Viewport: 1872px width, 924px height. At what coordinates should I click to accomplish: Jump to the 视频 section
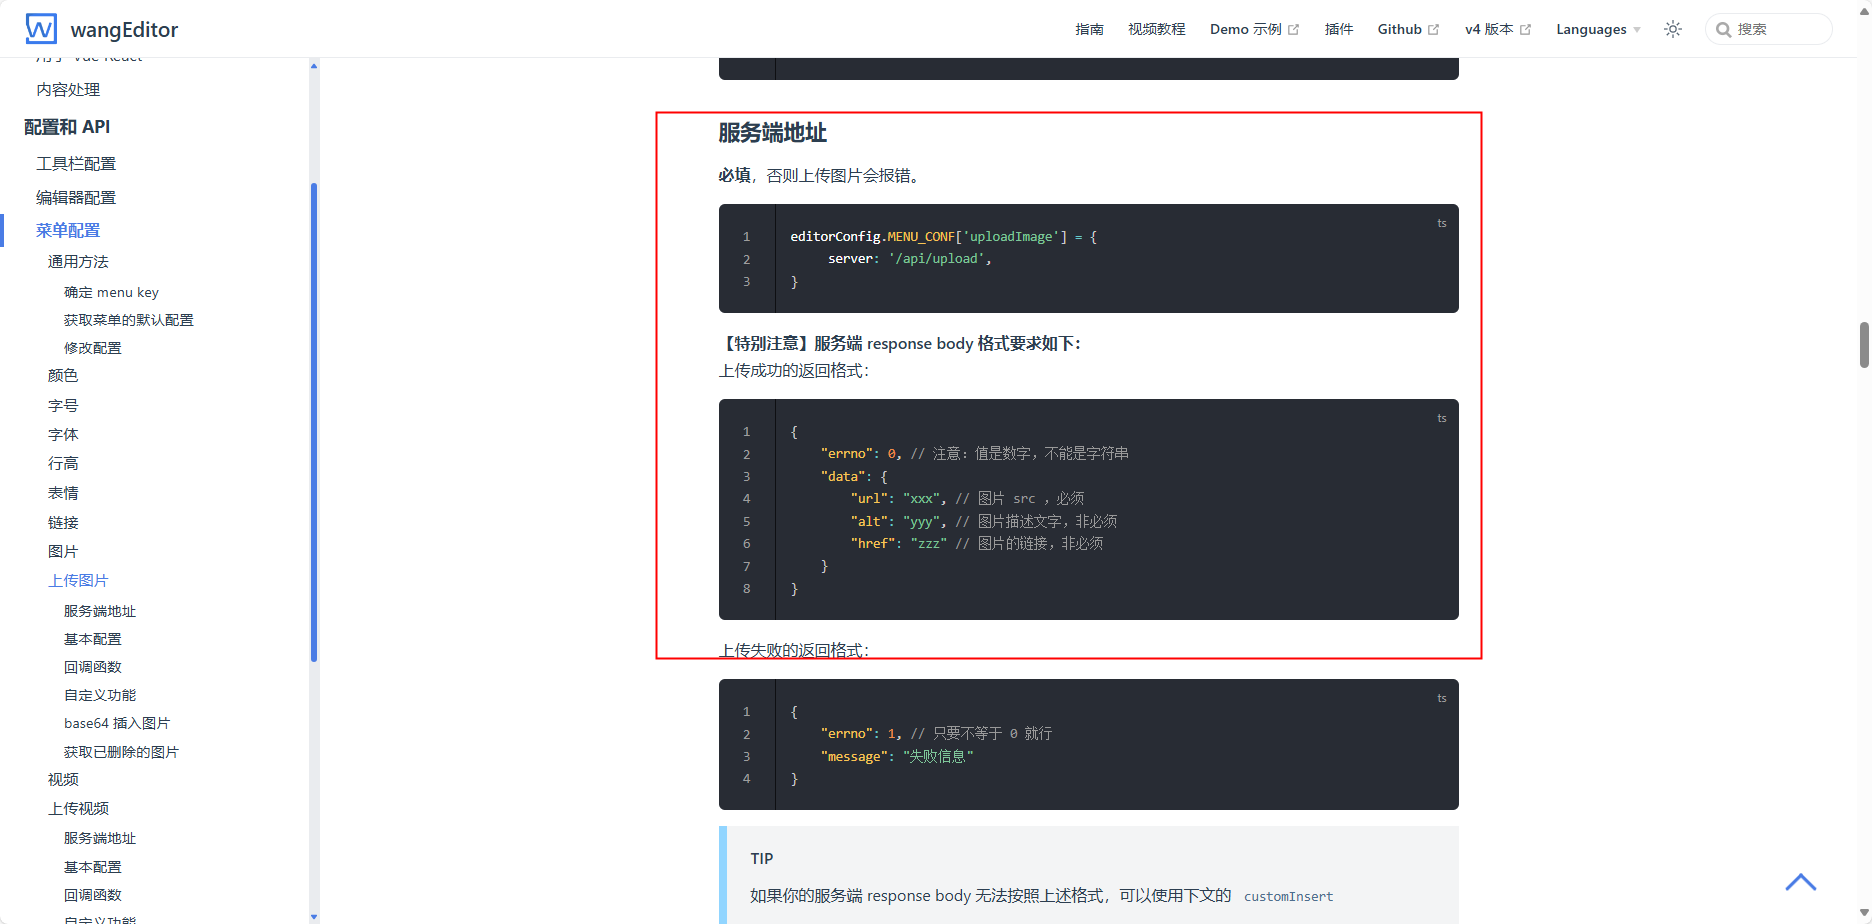click(63, 779)
